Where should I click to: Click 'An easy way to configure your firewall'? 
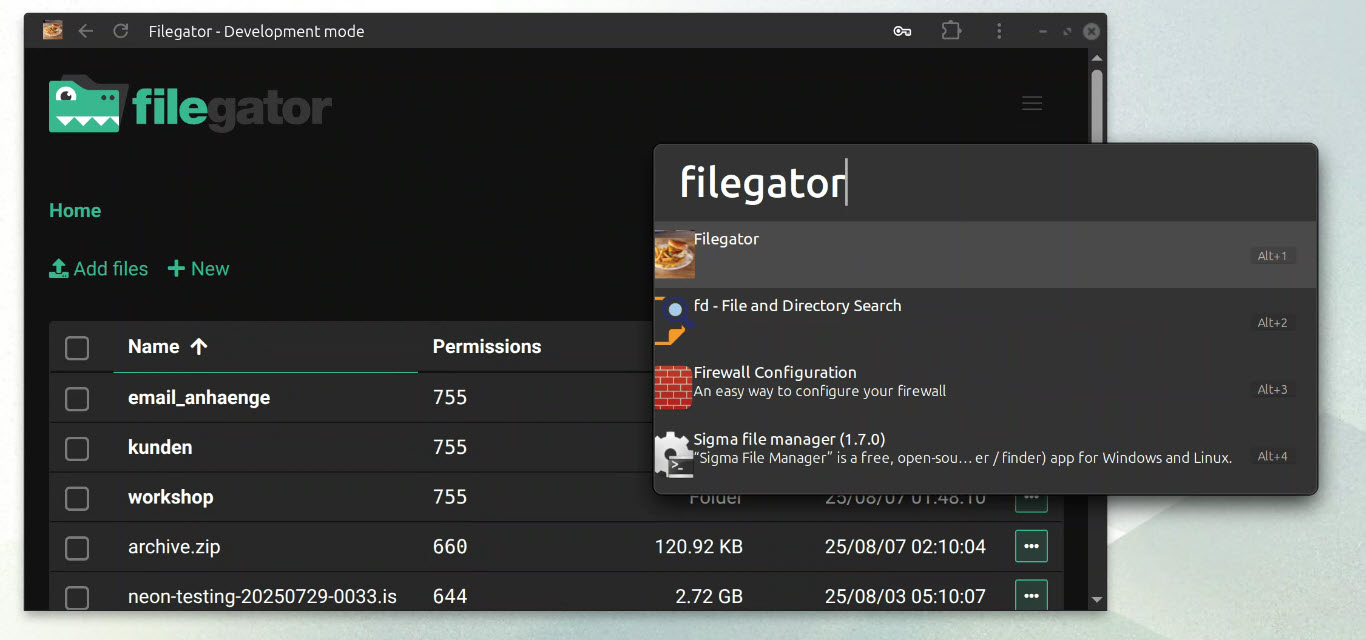[820, 391]
